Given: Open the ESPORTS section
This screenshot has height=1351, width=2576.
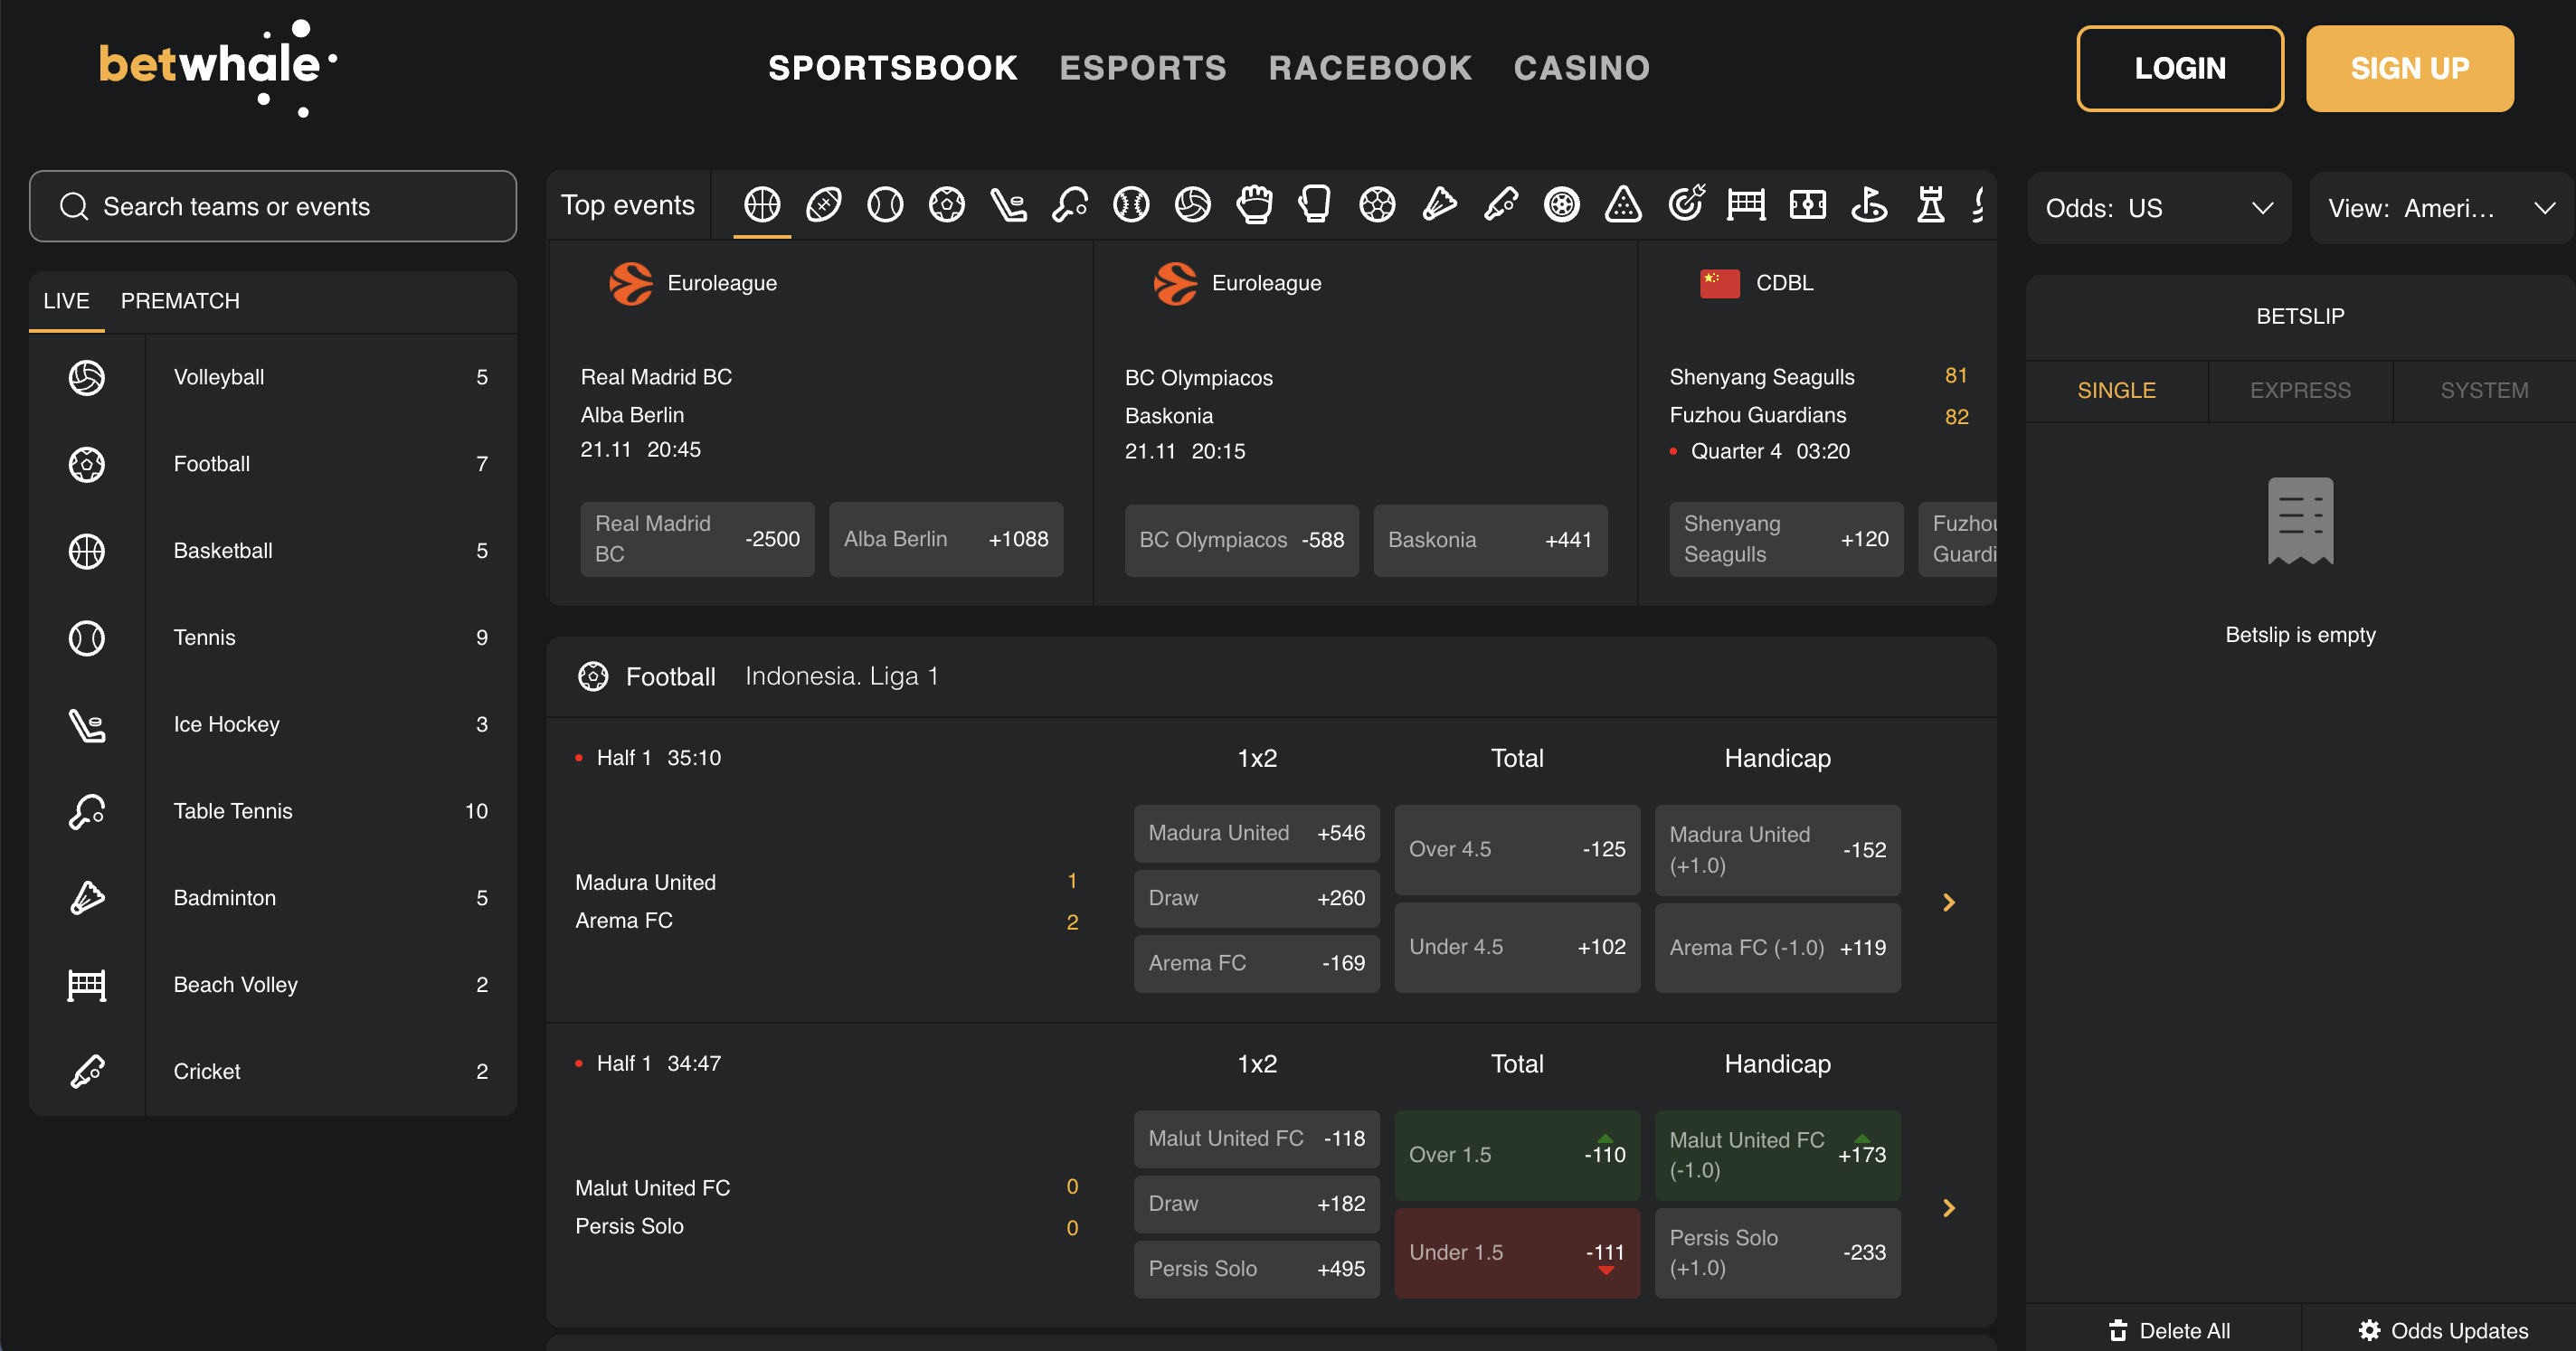Looking at the screenshot, I should tap(1143, 67).
